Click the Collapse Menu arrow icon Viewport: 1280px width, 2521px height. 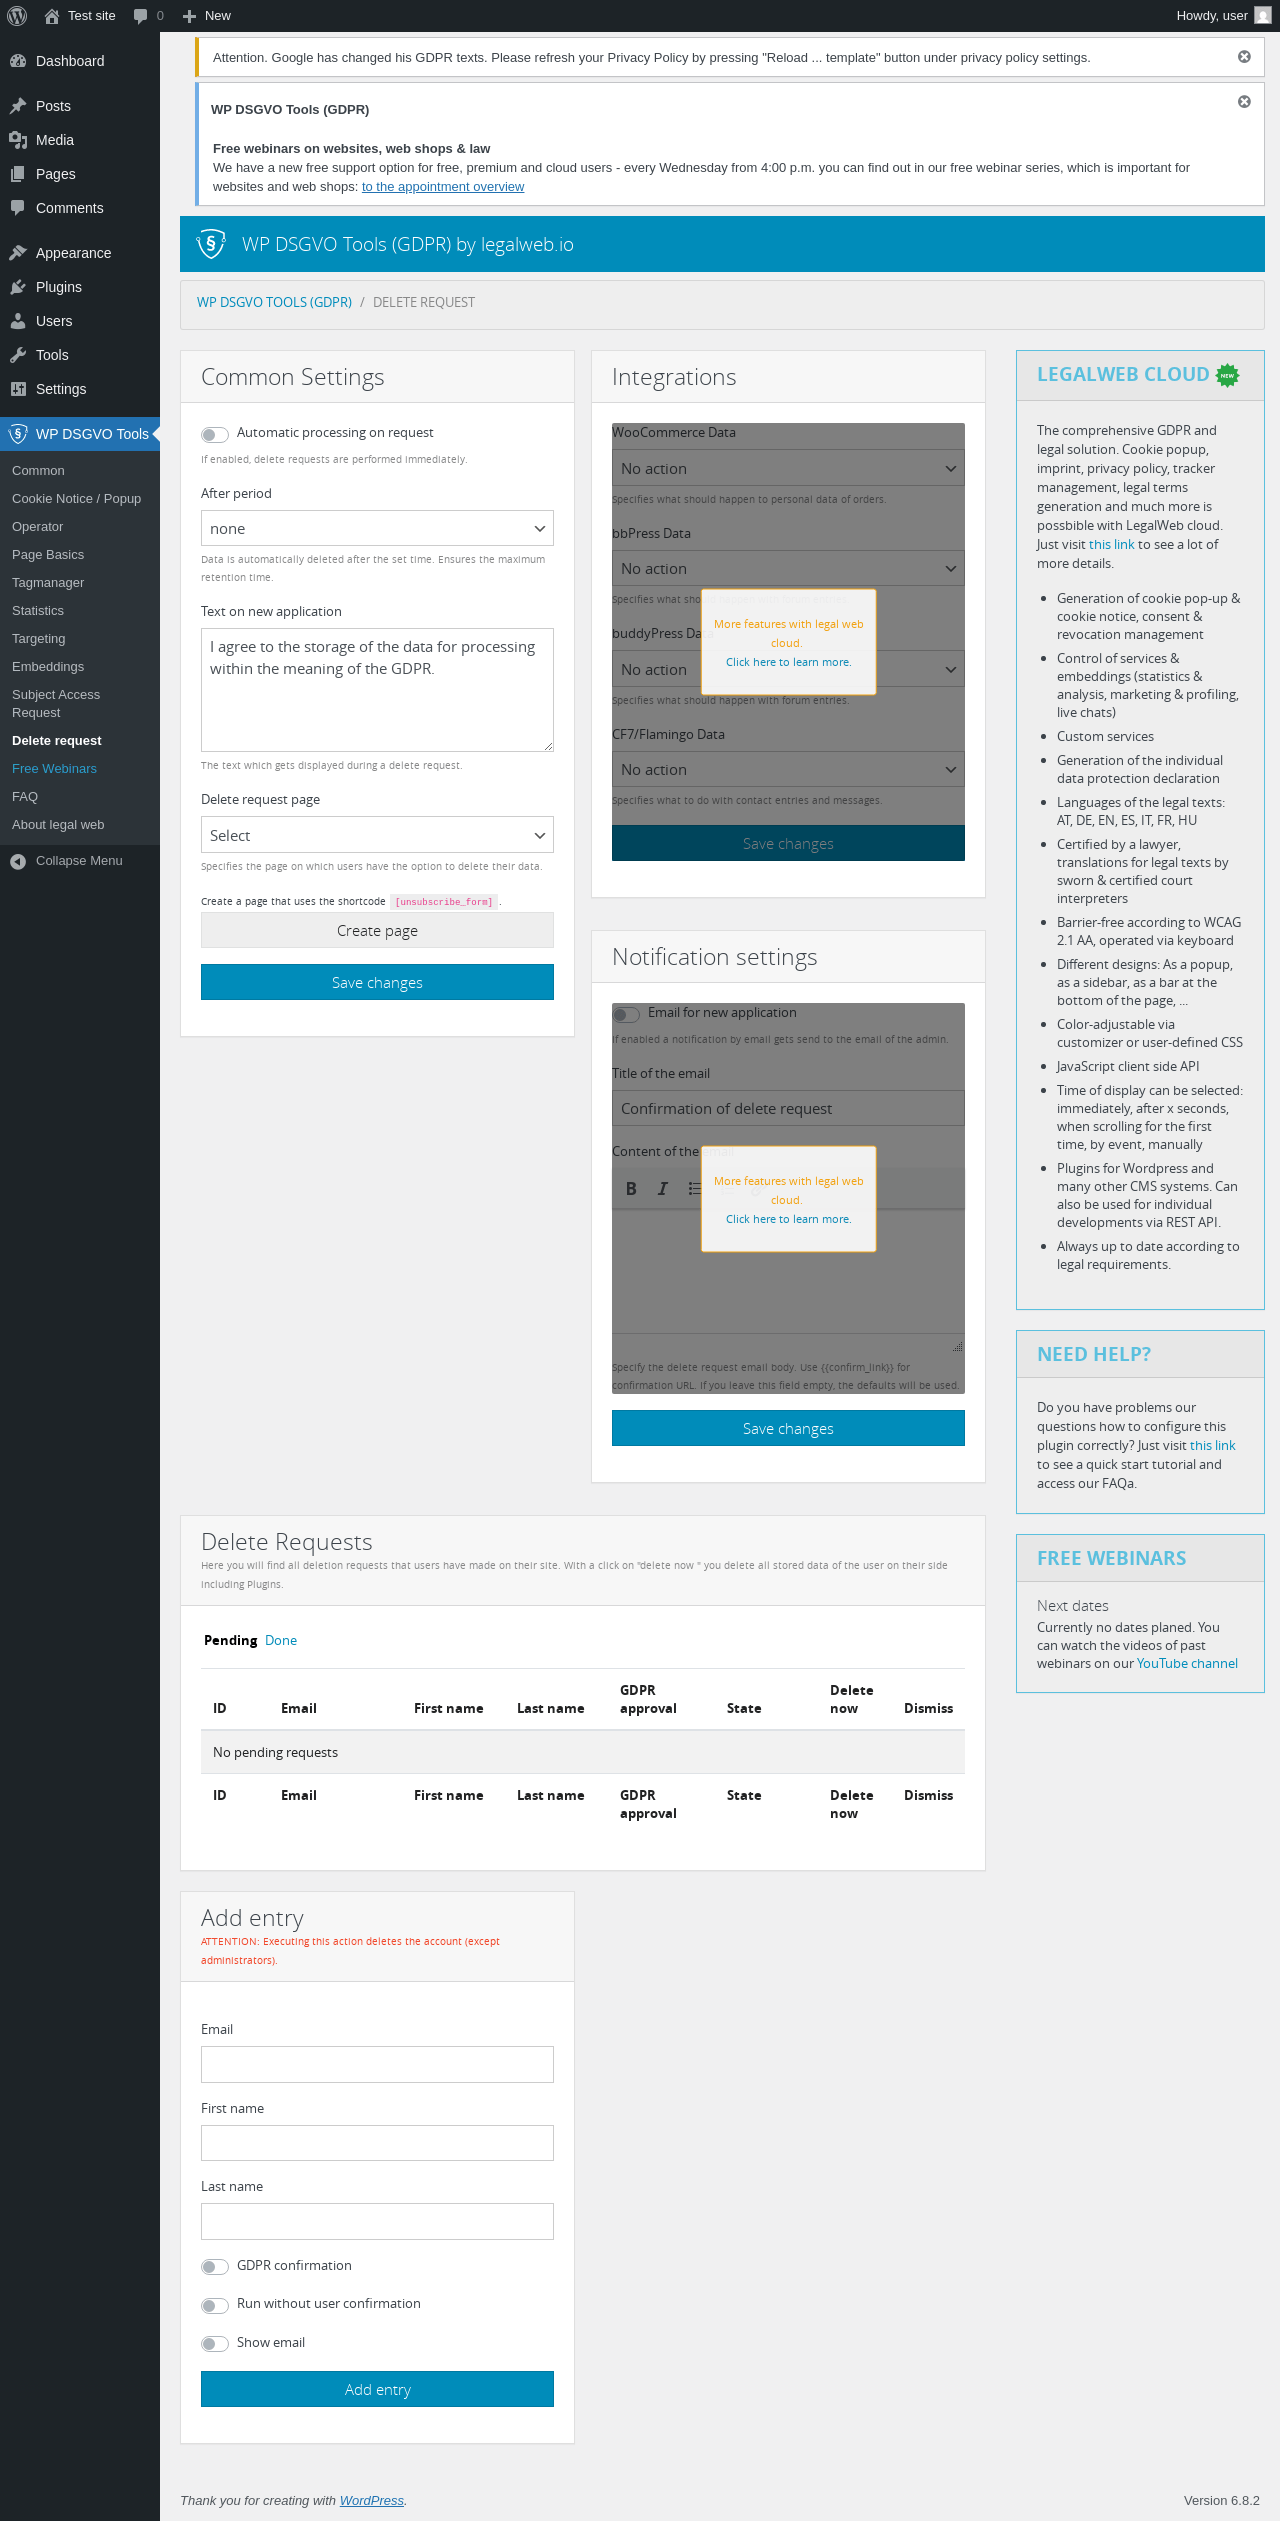coord(18,861)
